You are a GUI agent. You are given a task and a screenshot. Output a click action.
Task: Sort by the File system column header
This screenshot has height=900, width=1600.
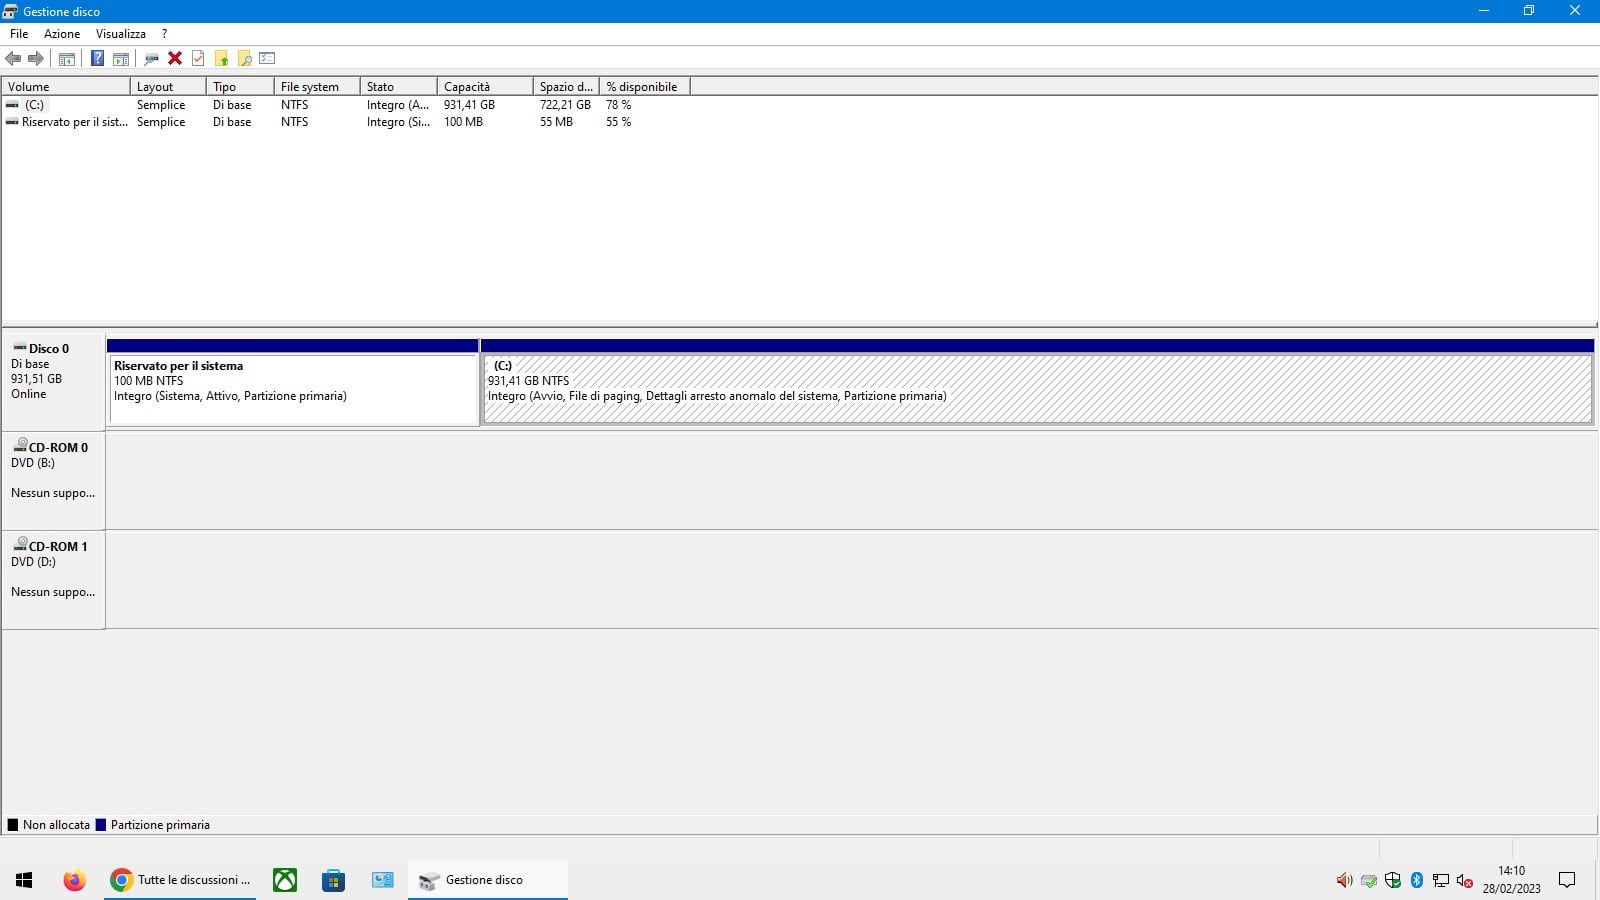click(x=317, y=87)
